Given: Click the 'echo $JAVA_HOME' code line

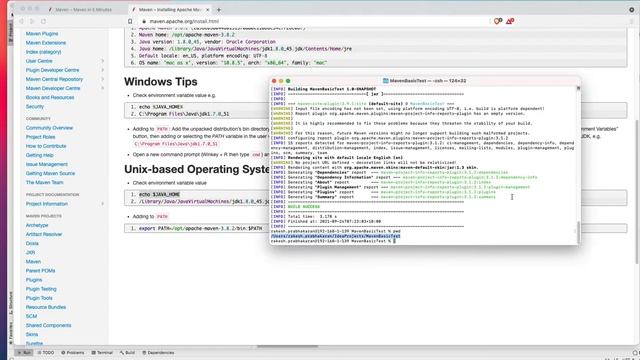Looking at the screenshot, I should (x=160, y=194).
